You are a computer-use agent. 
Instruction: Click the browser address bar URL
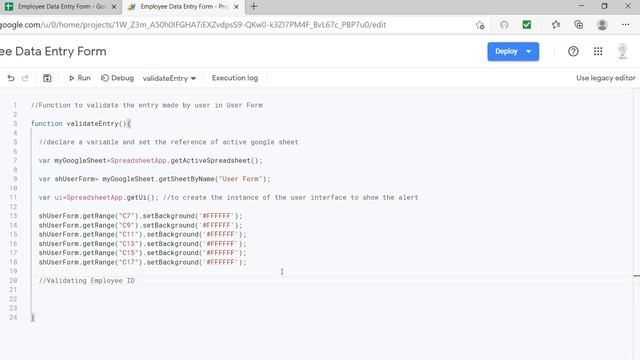click(x=193, y=25)
